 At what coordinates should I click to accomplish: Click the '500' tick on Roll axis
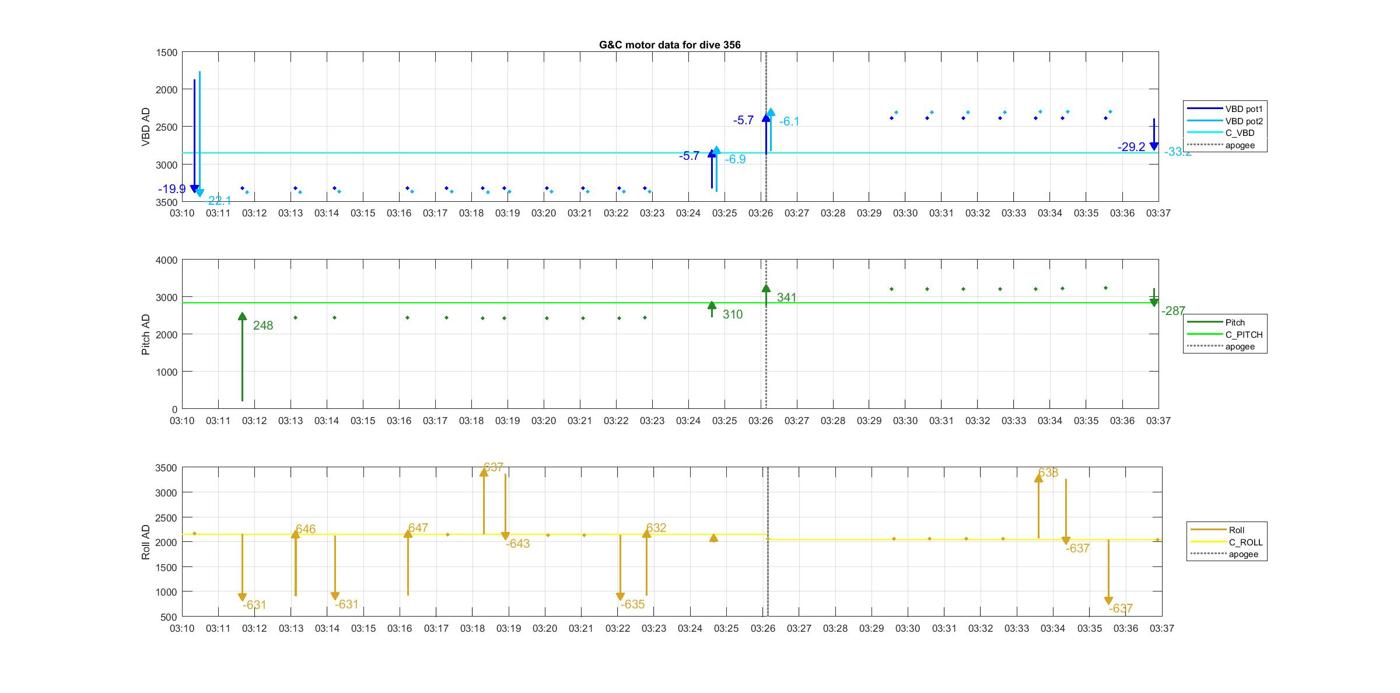click(169, 617)
